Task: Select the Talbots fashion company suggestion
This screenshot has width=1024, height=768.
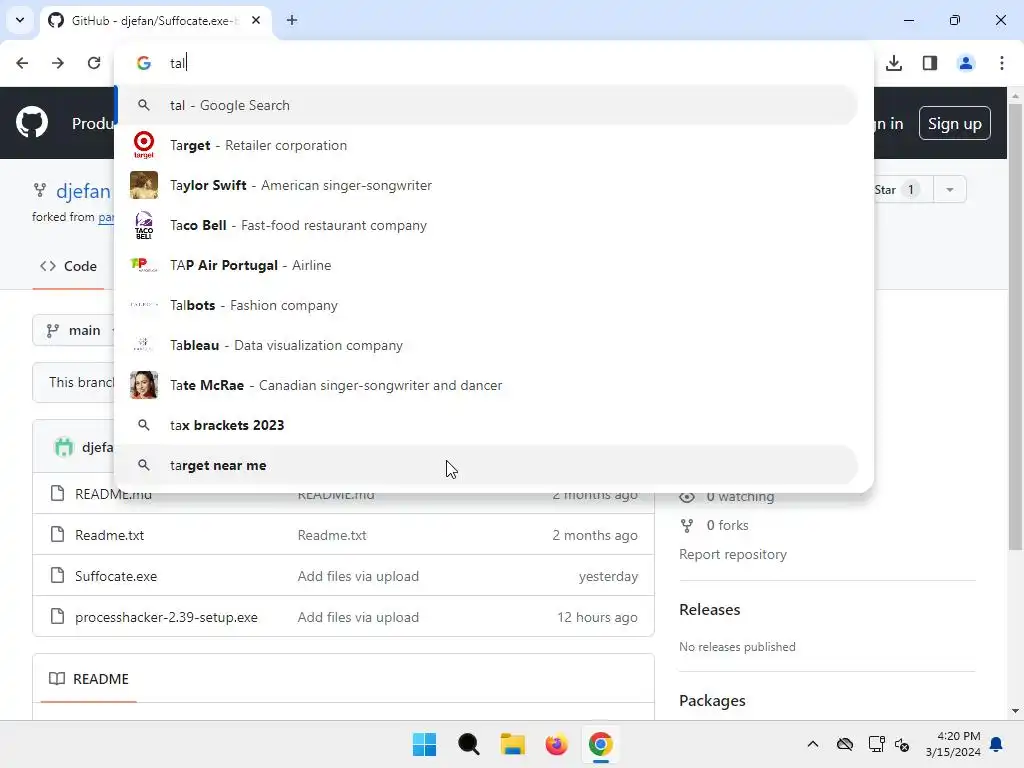Action: (486, 305)
